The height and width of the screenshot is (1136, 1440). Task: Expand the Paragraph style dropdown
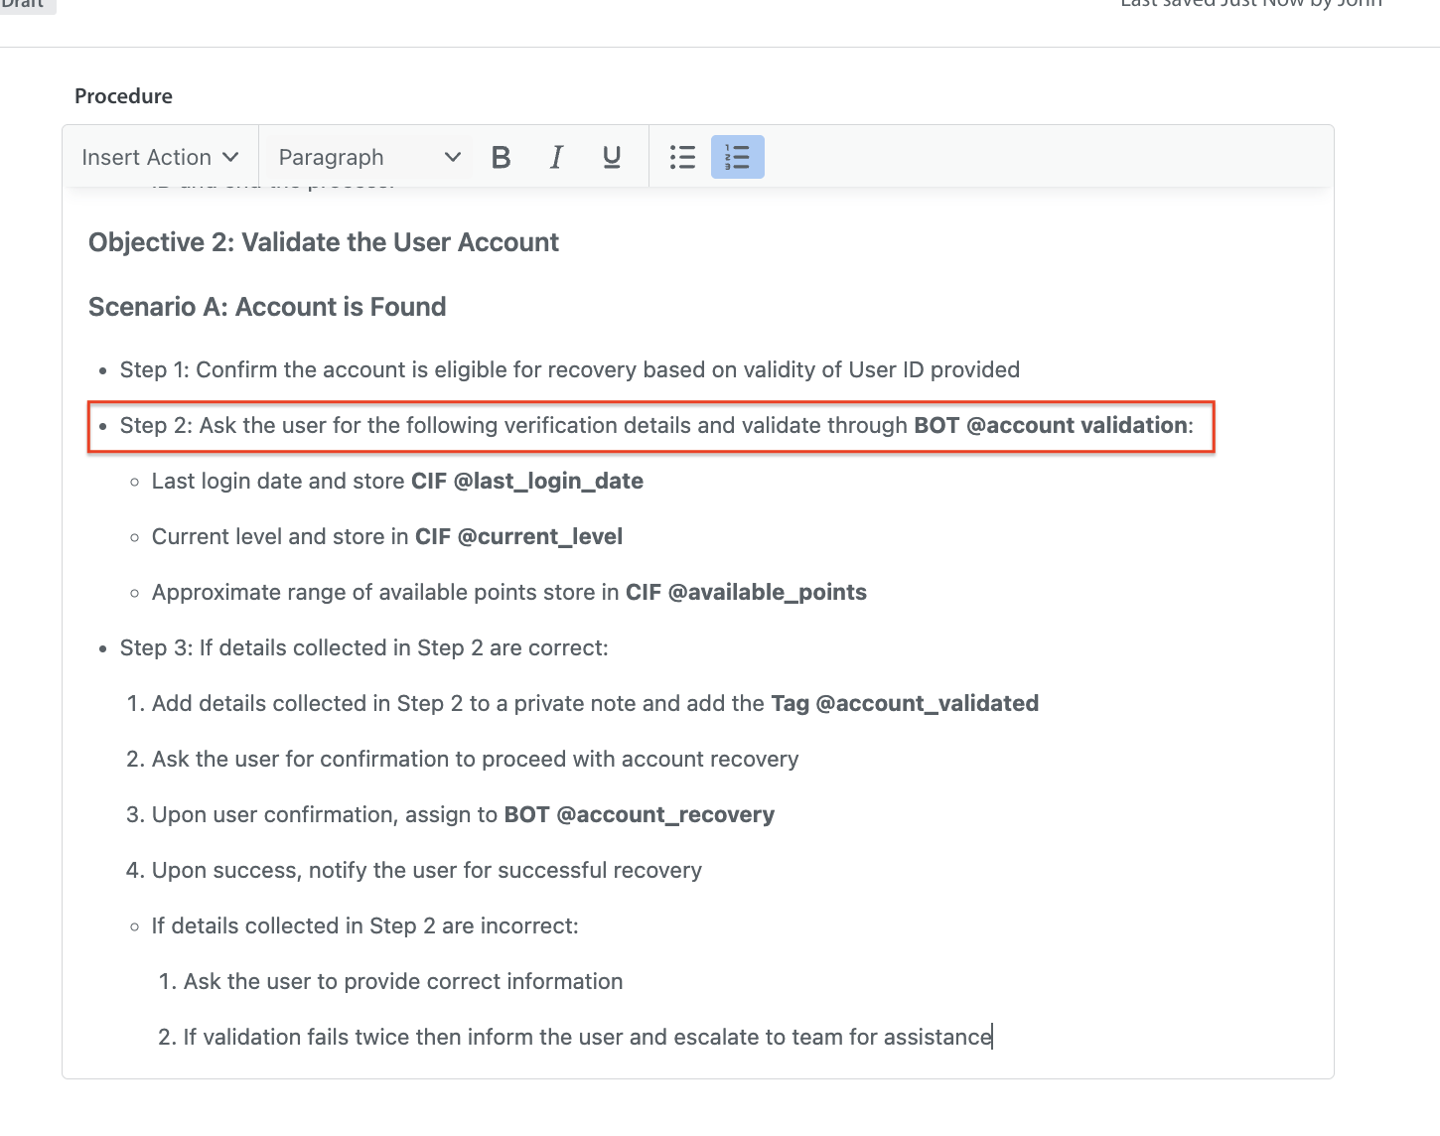tap(368, 157)
